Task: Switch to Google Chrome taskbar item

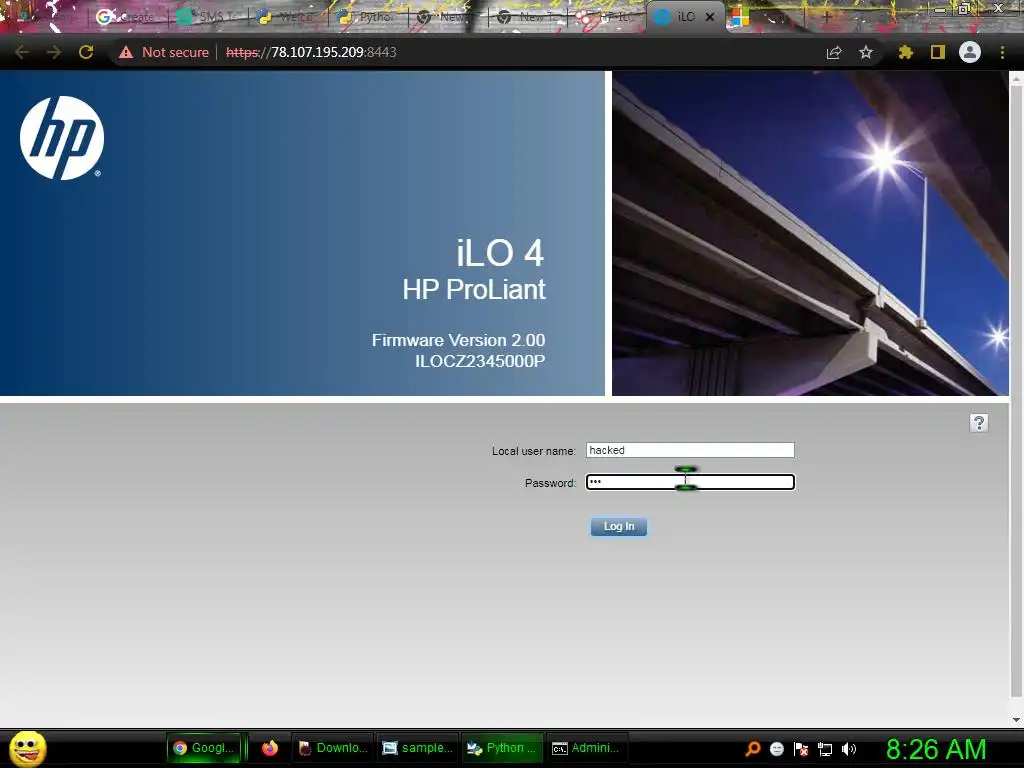Action: pyautogui.click(x=204, y=748)
